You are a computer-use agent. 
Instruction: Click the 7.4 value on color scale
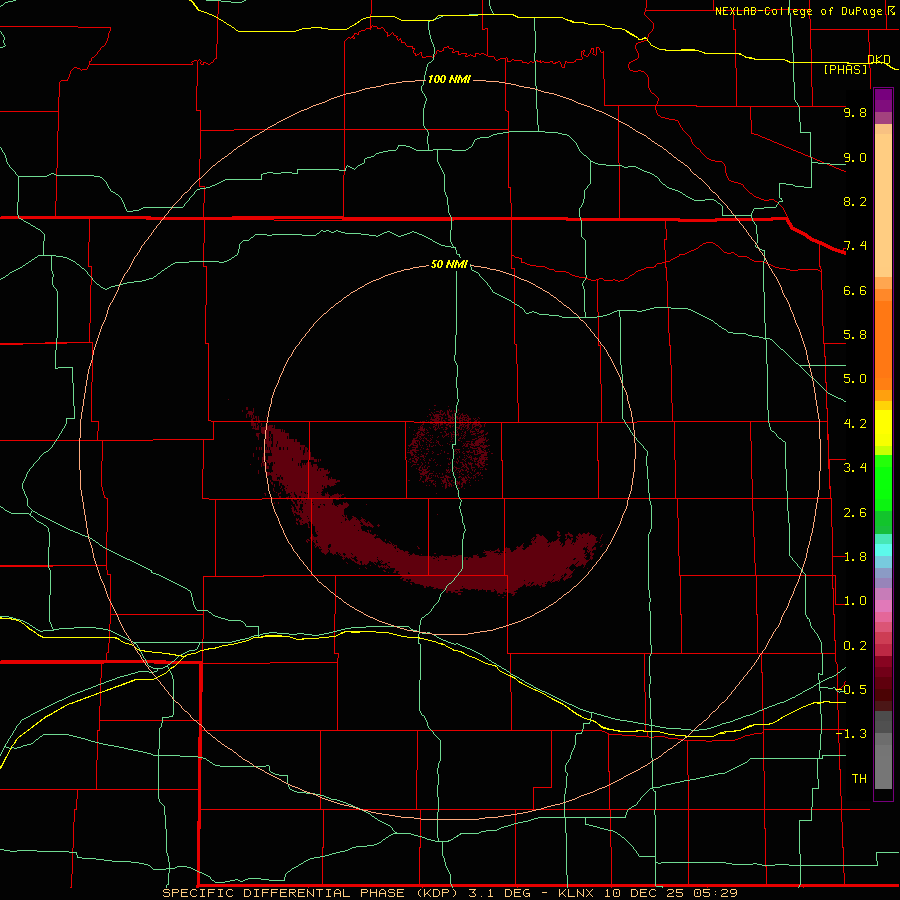(855, 246)
